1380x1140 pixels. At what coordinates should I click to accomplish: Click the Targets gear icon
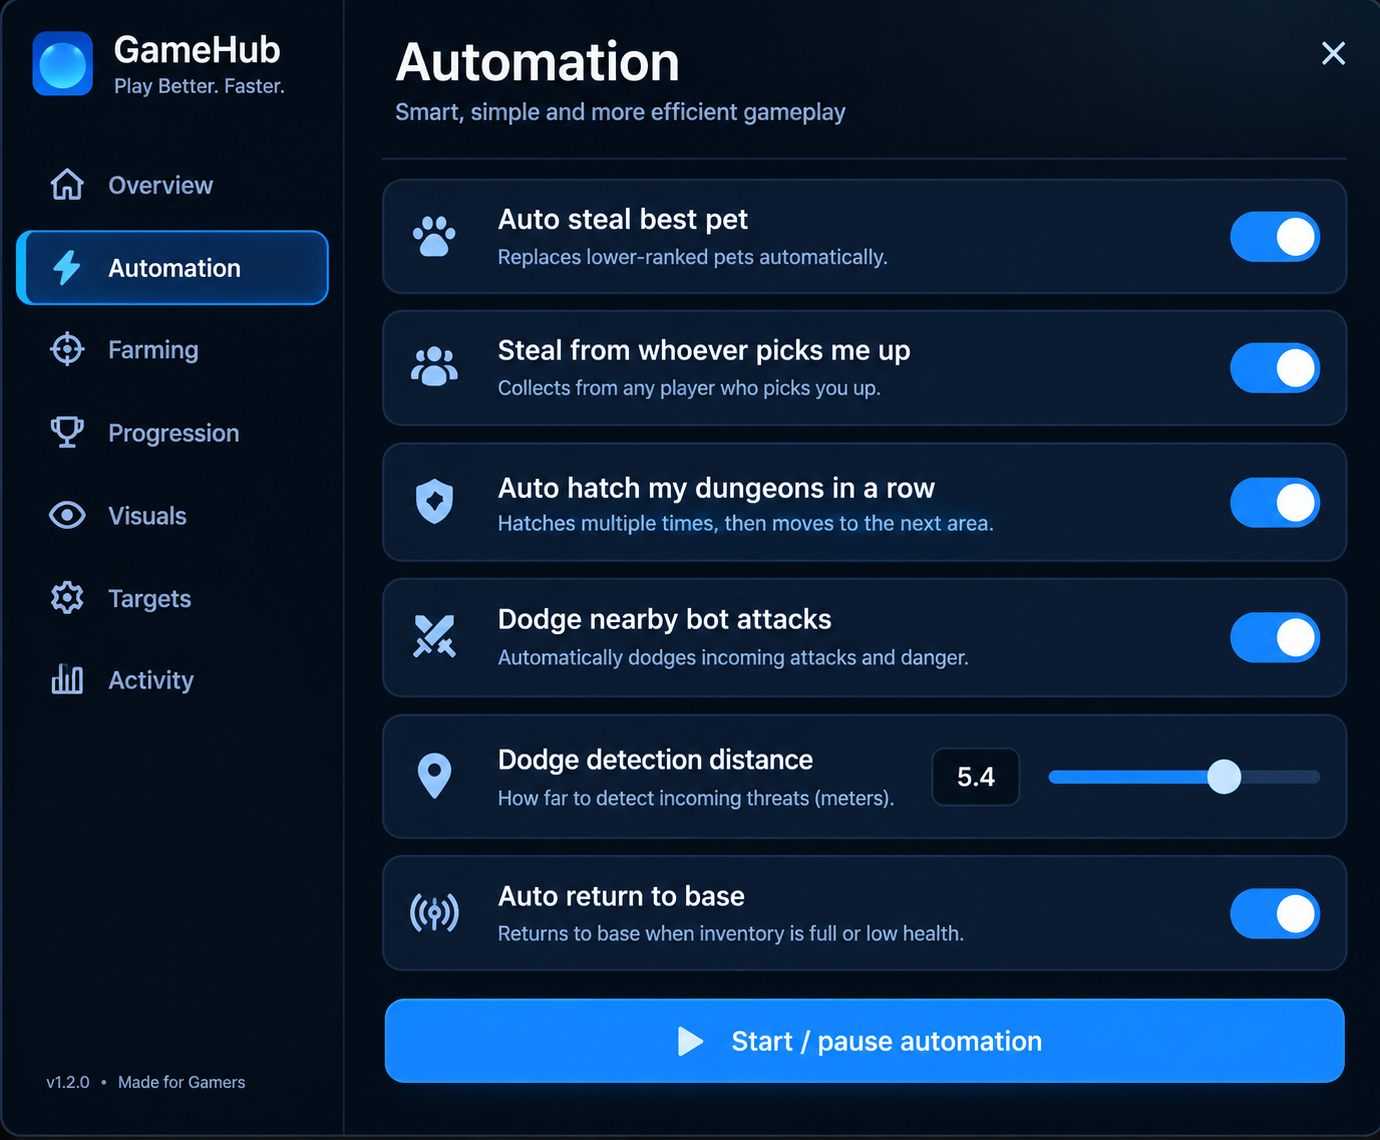[67, 598]
